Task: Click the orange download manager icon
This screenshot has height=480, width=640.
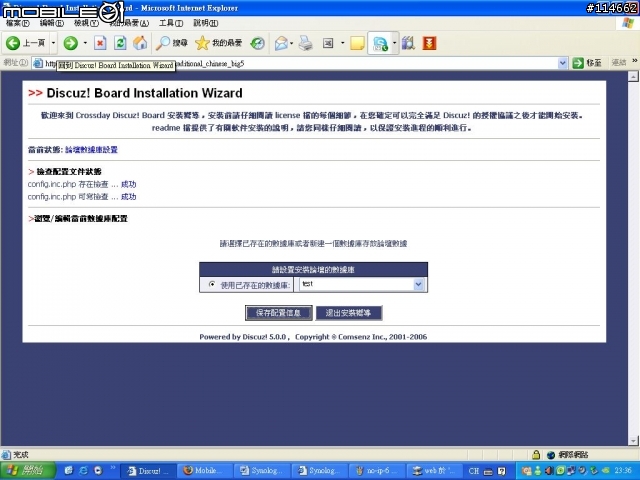Action: 429,43
